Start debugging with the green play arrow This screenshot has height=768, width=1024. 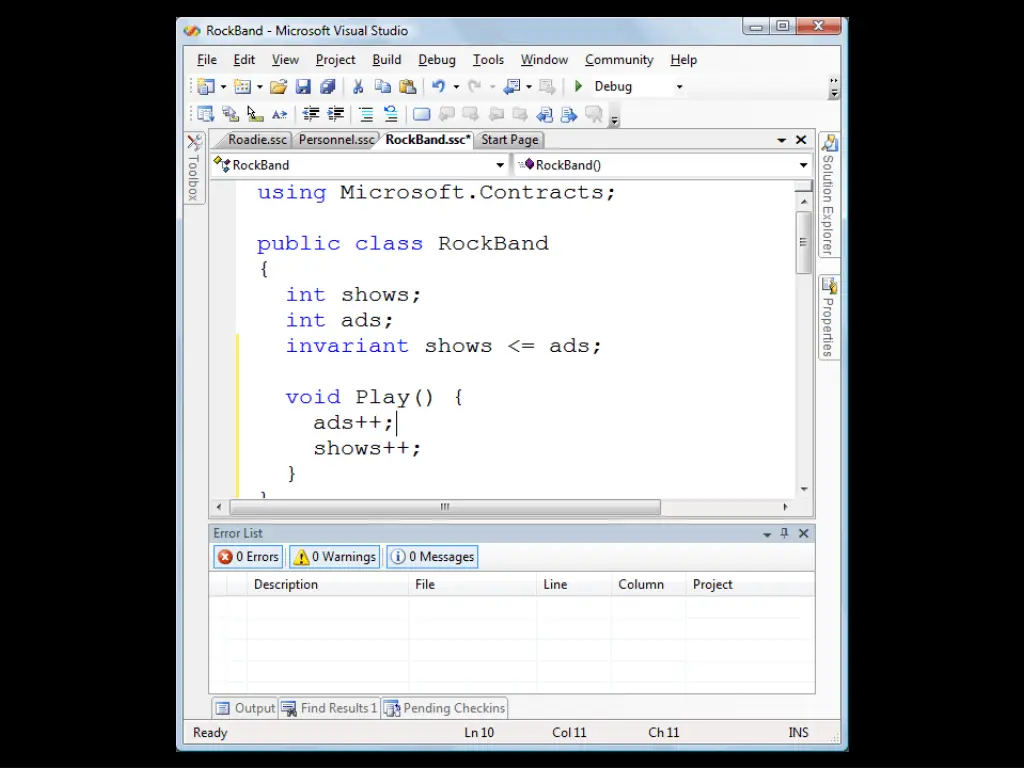coord(578,86)
